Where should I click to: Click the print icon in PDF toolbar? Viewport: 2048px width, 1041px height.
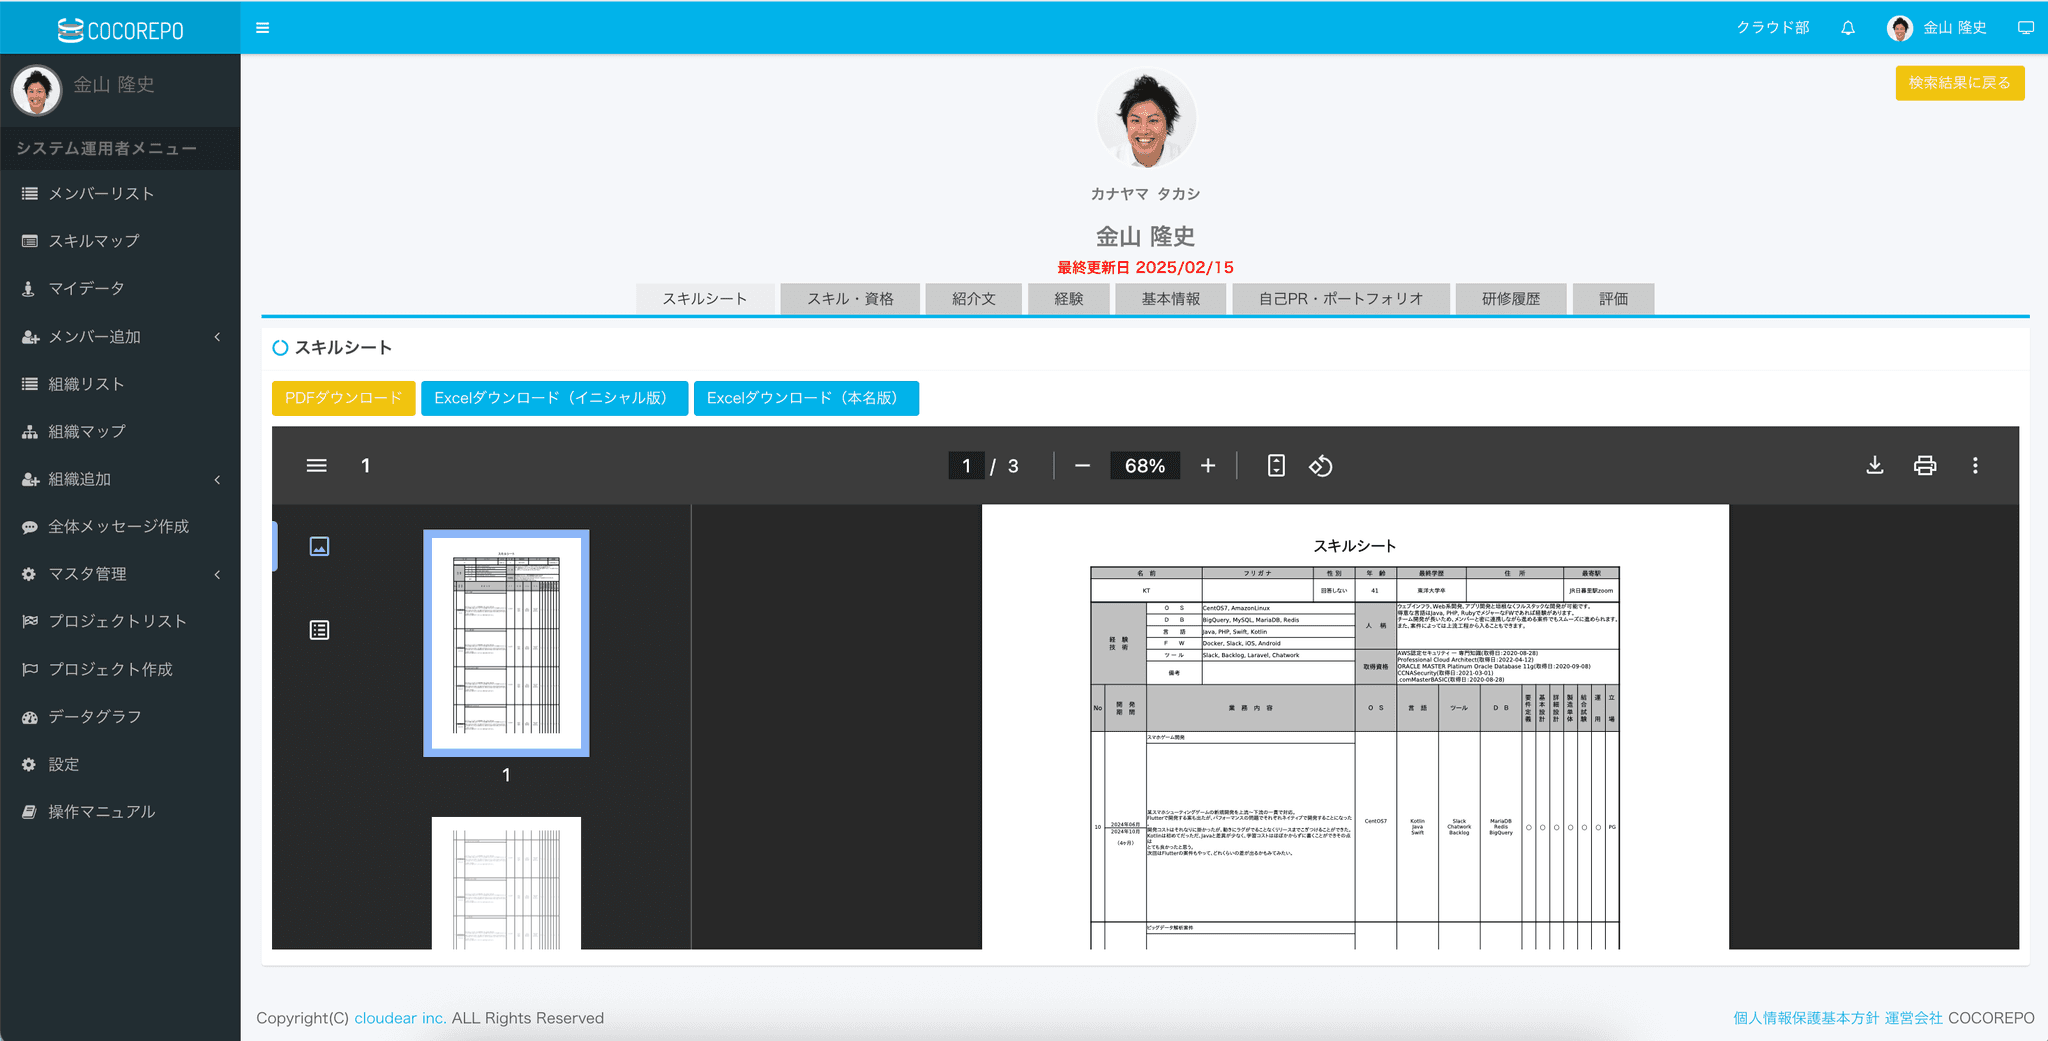(x=1925, y=466)
